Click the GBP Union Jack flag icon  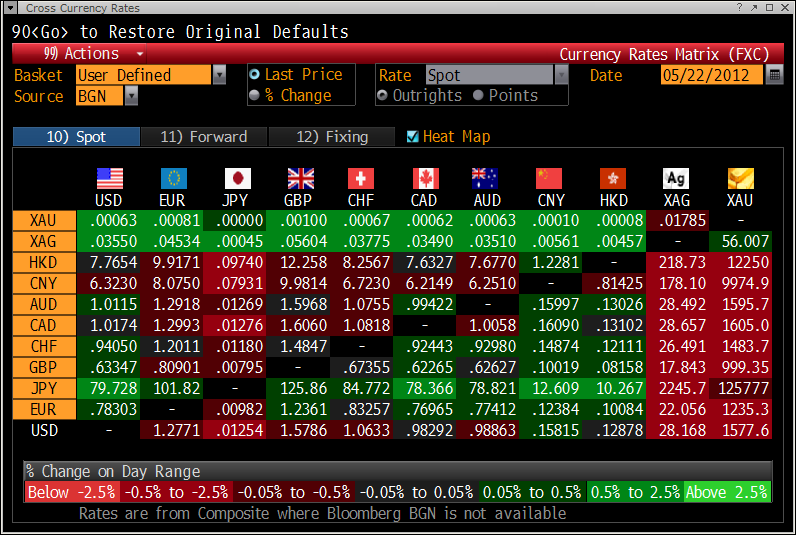click(300, 178)
